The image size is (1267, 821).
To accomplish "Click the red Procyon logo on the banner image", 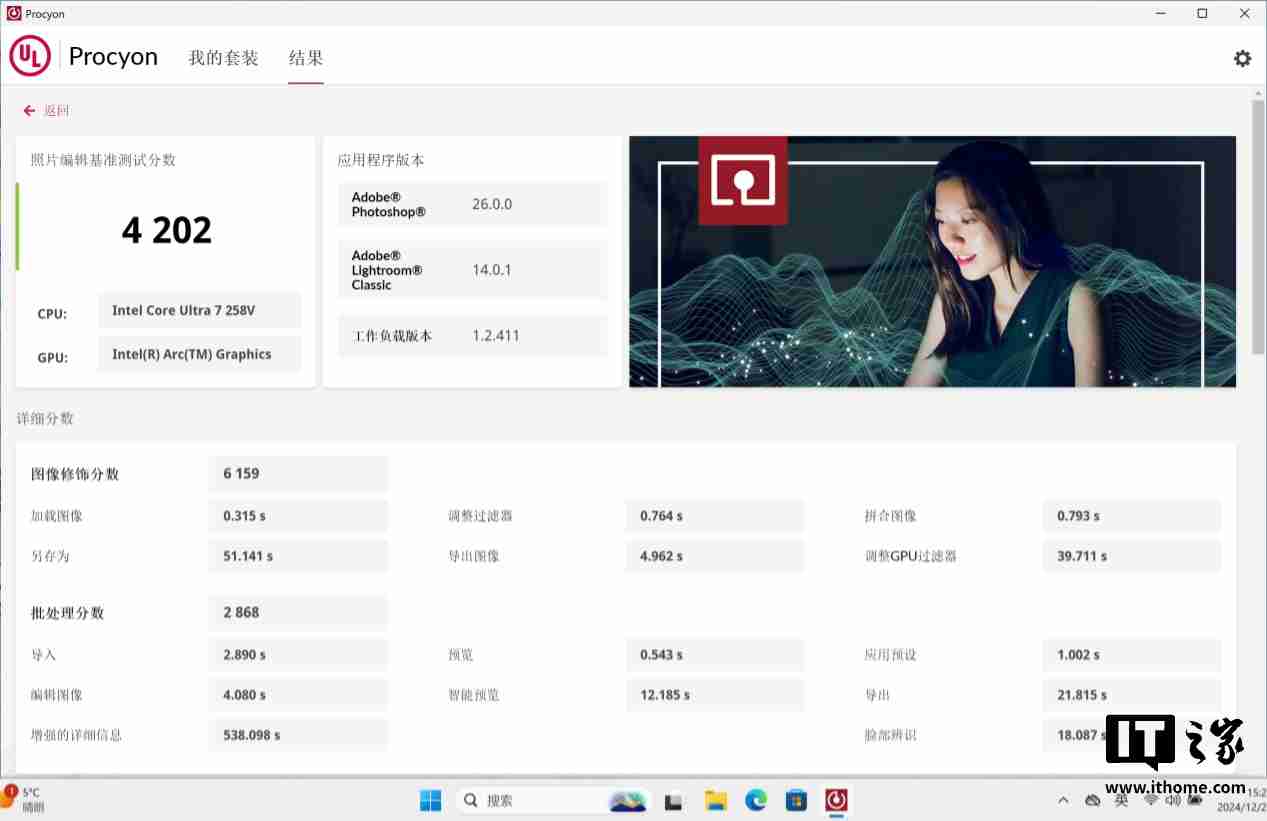I will point(742,180).
